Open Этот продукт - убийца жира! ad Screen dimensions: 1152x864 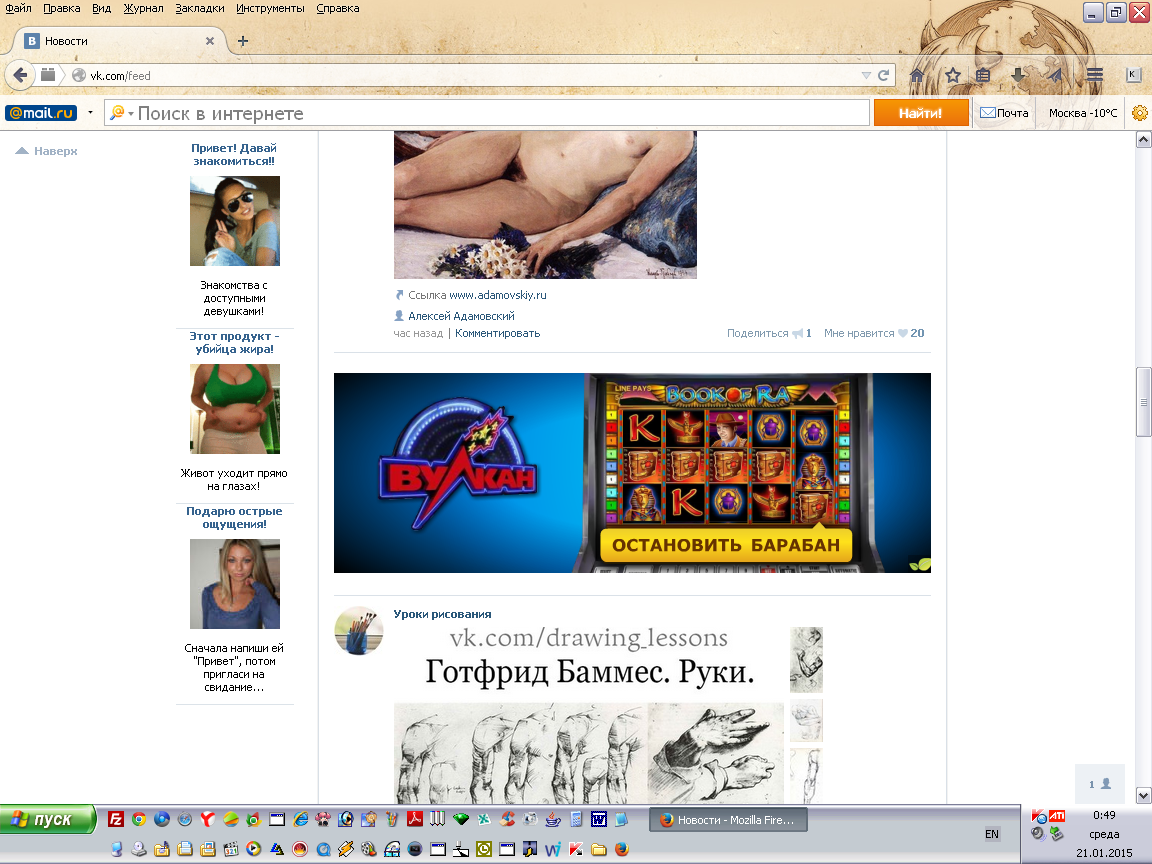tap(234, 342)
